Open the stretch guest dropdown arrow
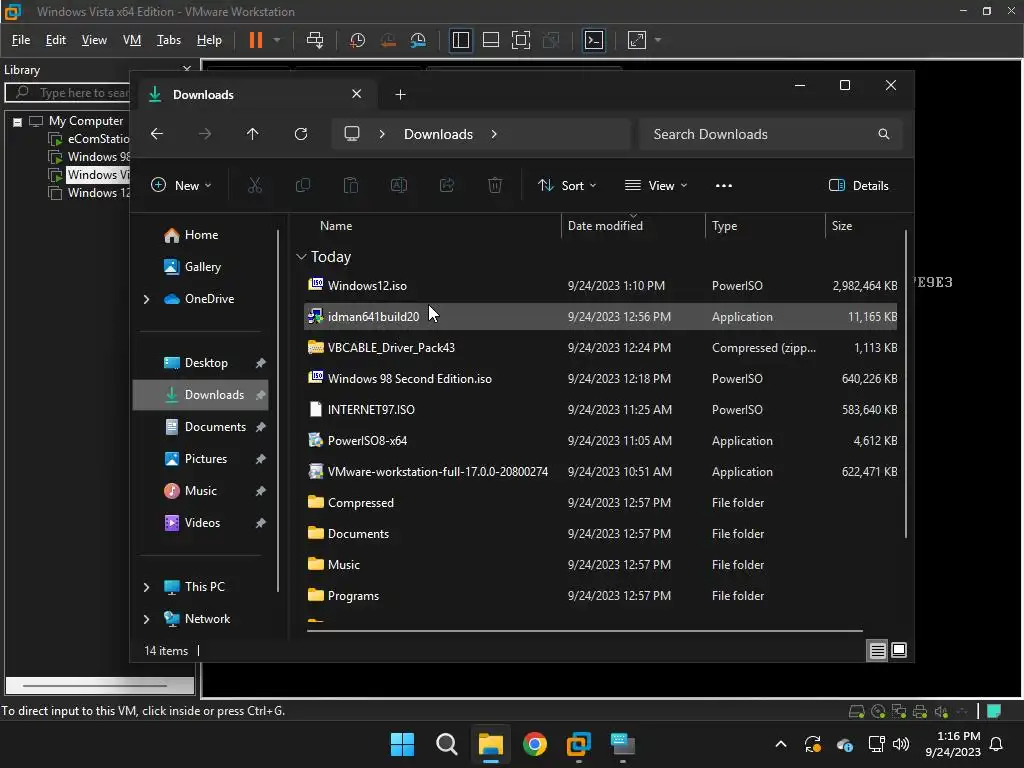This screenshot has width=1024, height=768. pyautogui.click(x=658, y=40)
